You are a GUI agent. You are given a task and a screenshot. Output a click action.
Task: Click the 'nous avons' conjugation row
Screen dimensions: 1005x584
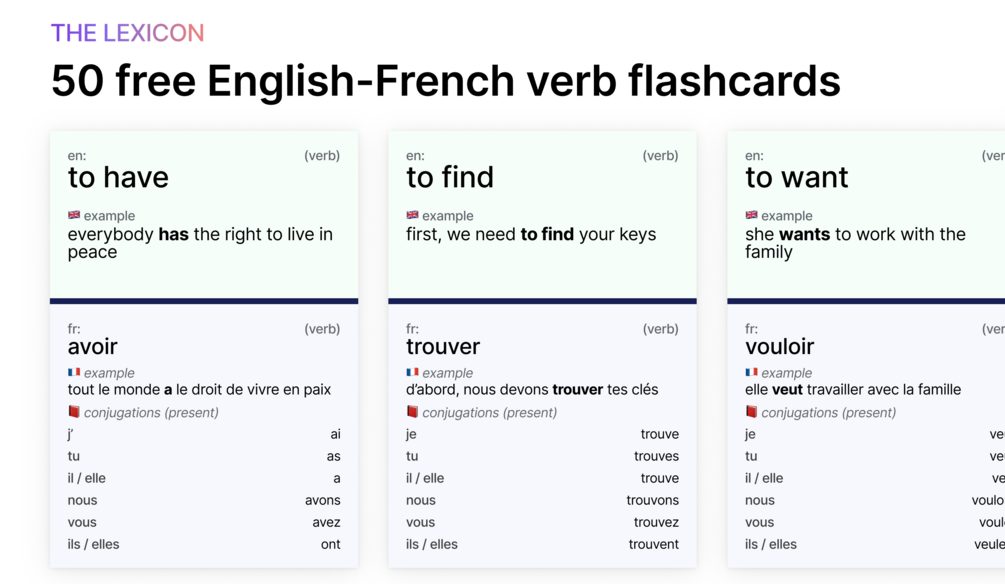click(204, 500)
